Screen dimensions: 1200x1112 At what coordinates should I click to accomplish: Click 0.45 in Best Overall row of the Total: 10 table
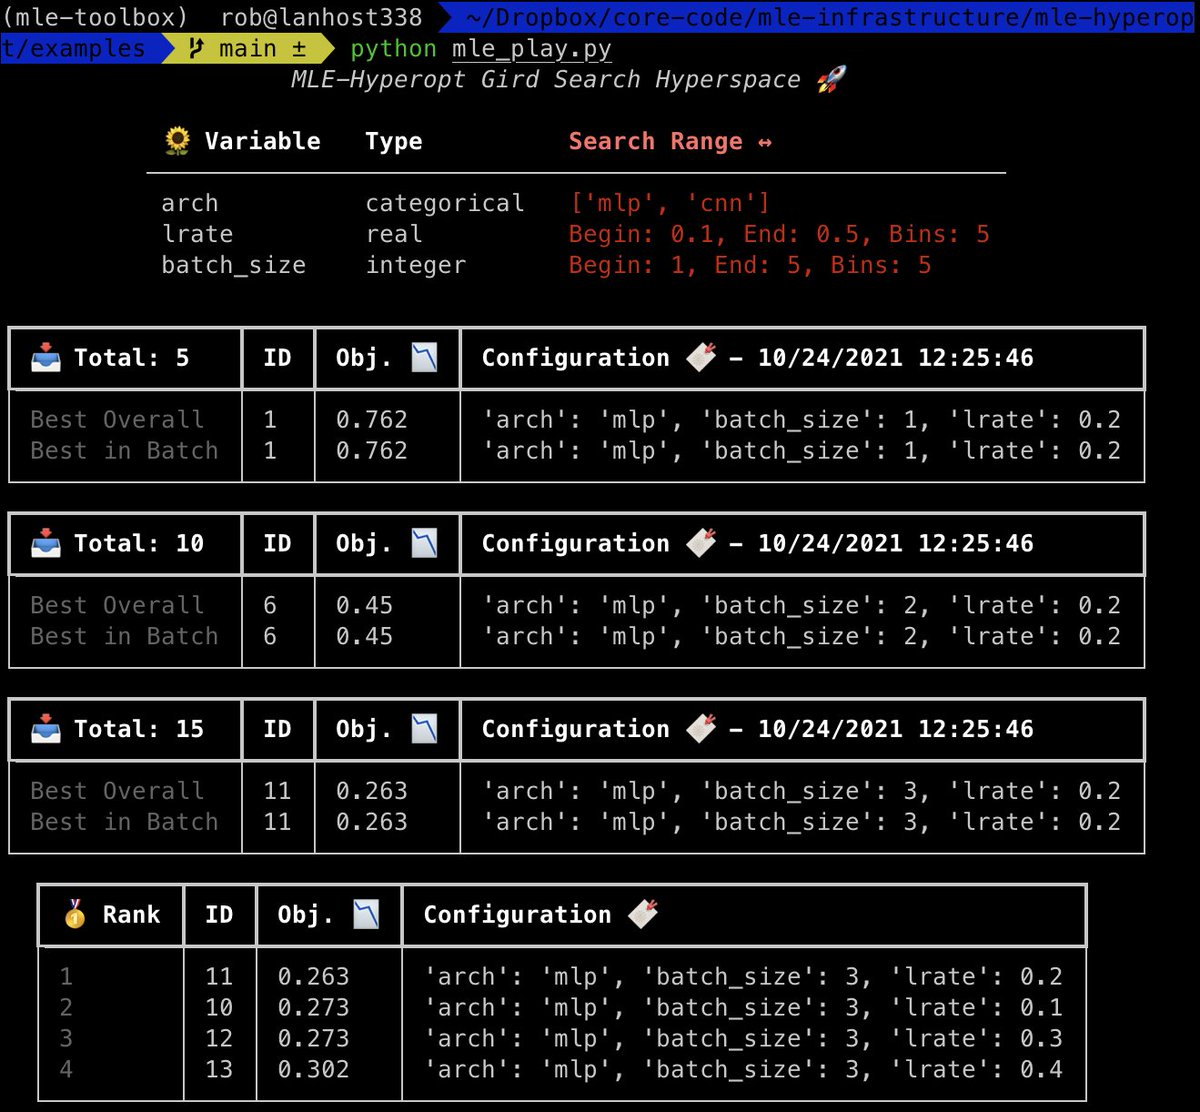click(365, 605)
